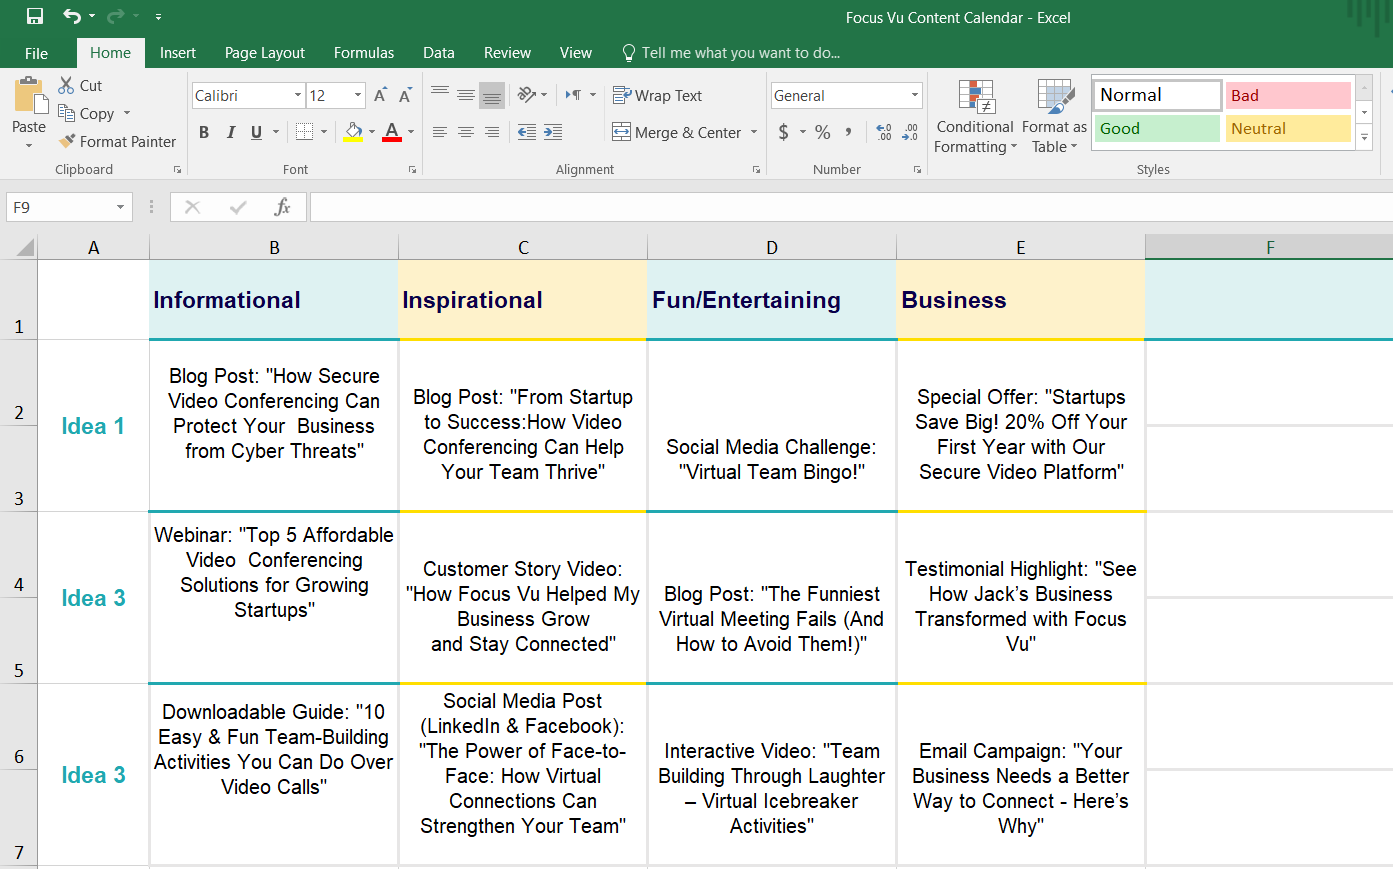Viewport: 1393px width, 869px height.
Task: Expand the Fill Color dropdown arrow
Action: click(372, 132)
